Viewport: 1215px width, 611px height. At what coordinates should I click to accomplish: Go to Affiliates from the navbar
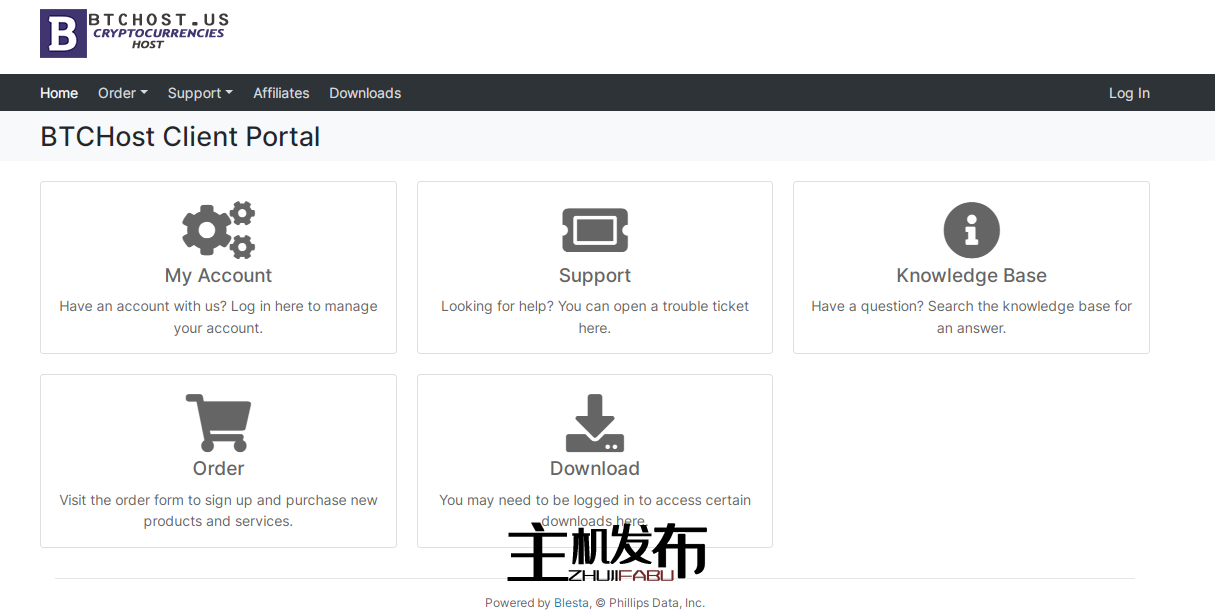(x=281, y=92)
